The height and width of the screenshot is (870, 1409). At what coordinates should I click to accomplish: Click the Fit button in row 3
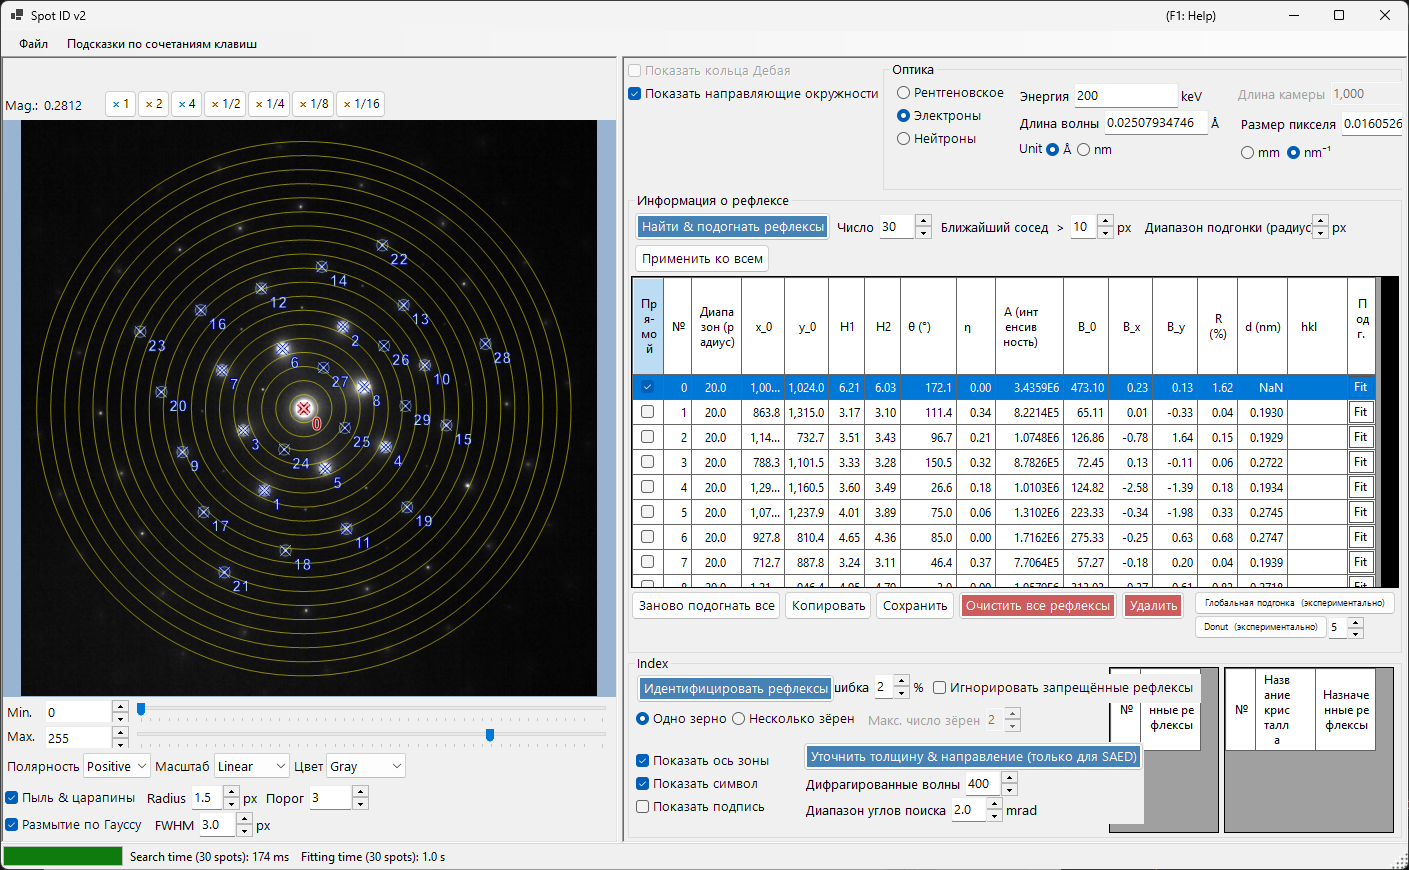click(x=1360, y=462)
